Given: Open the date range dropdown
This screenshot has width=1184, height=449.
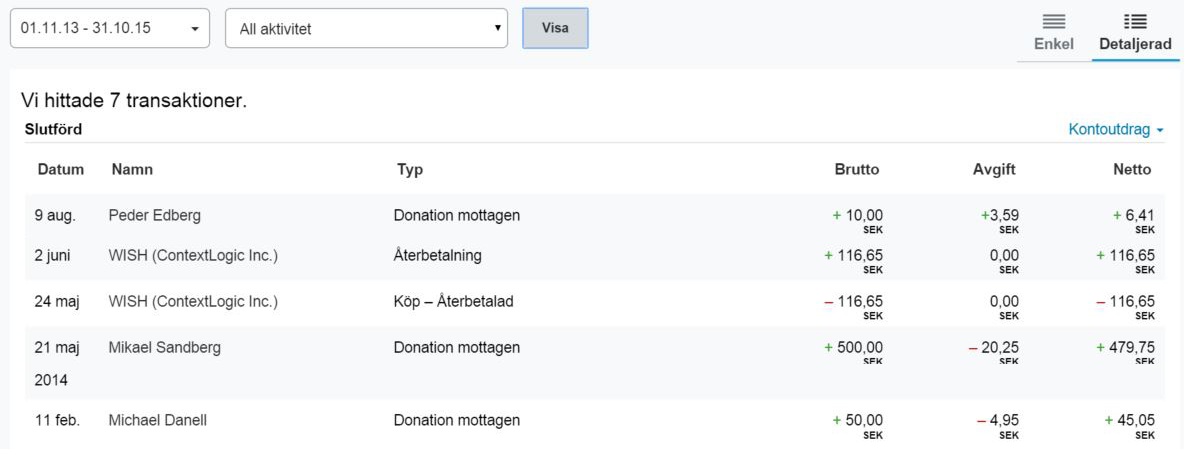Looking at the screenshot, I should [110, 28].
